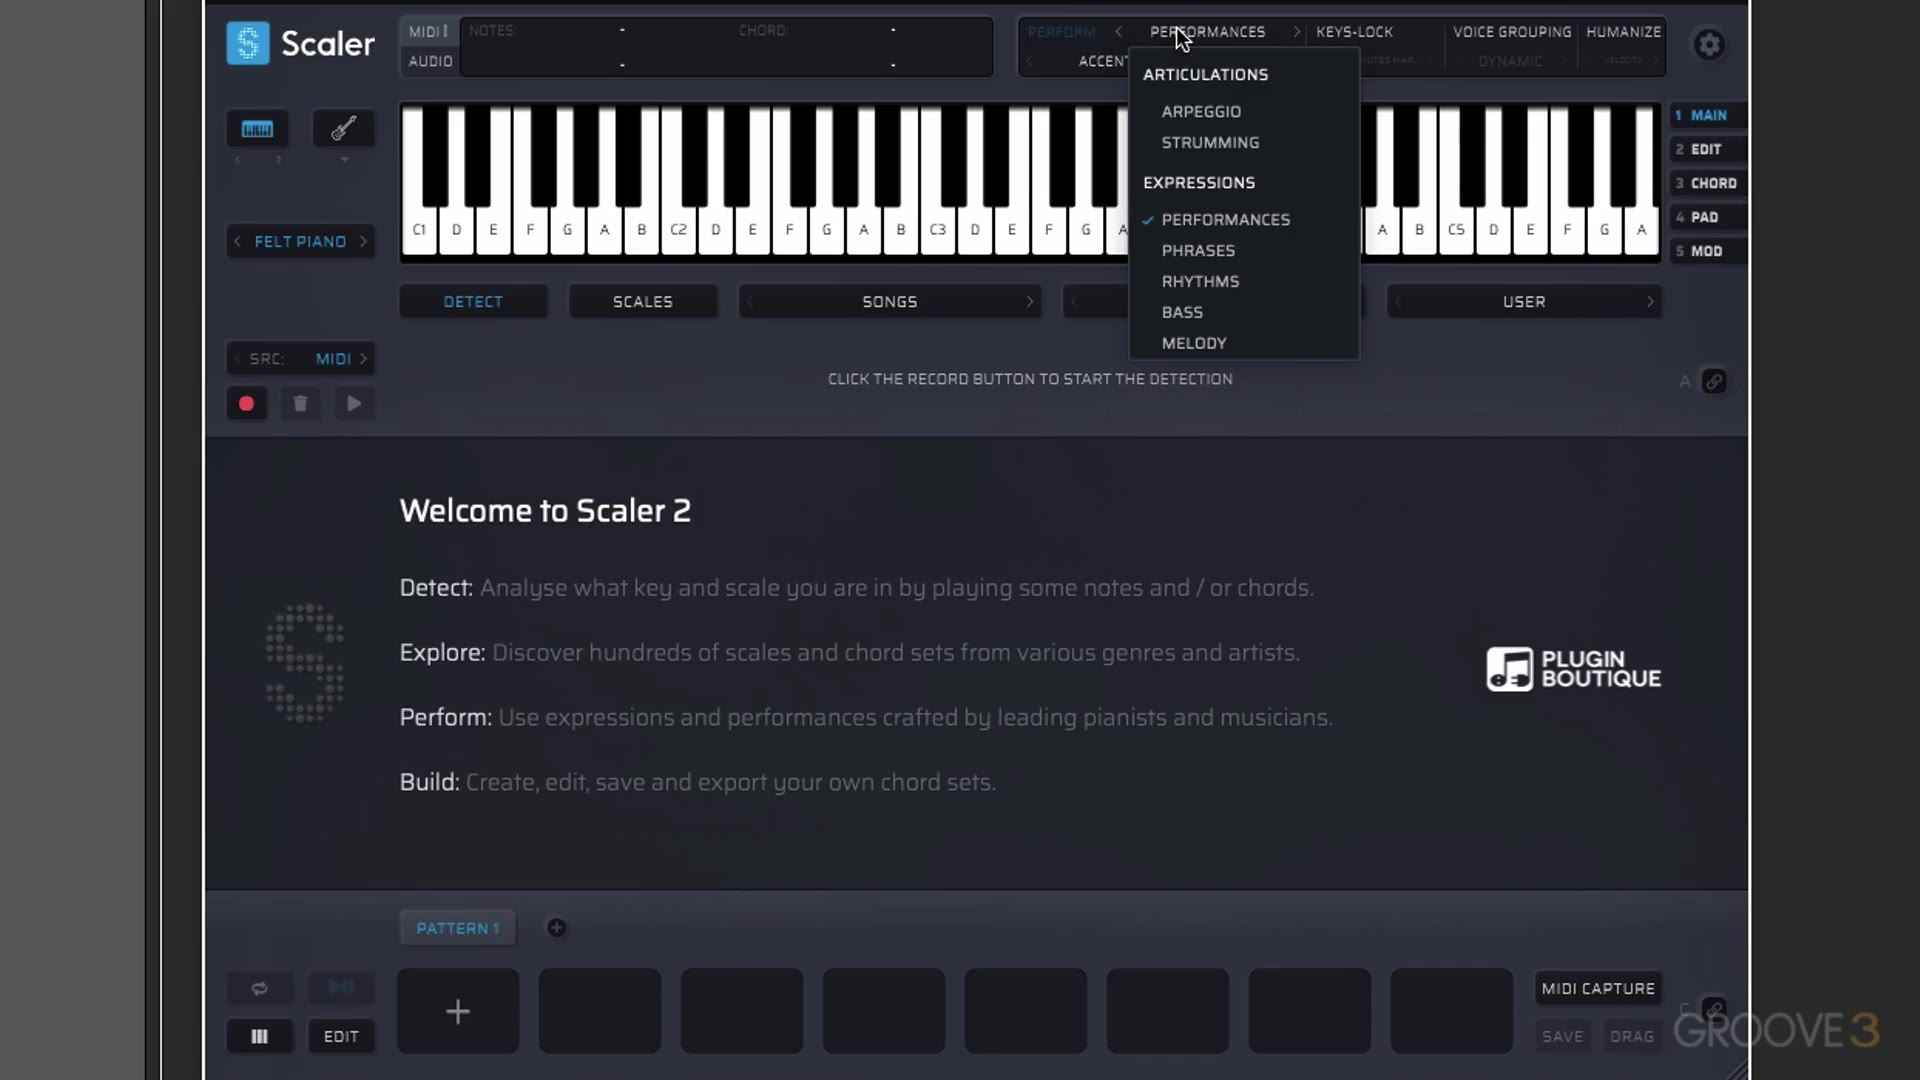Toggle MIDI input mode

426,31
